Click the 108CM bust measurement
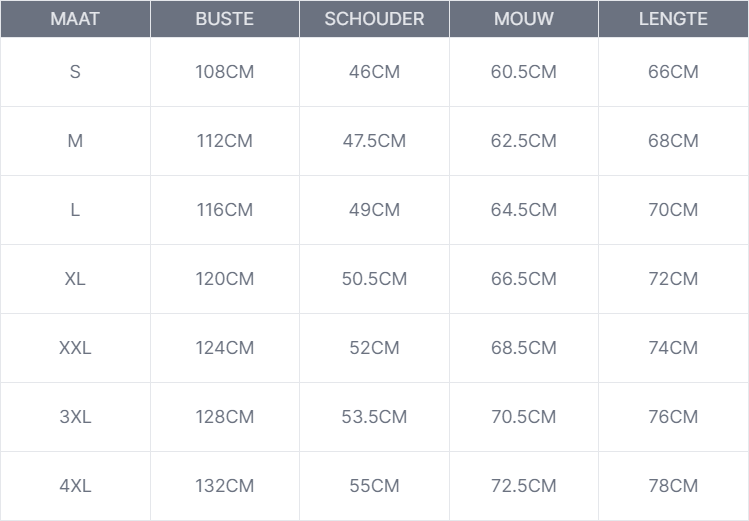The width and height of the screenshot is (749, 521). pyautogui.click(x=224, y=72)
